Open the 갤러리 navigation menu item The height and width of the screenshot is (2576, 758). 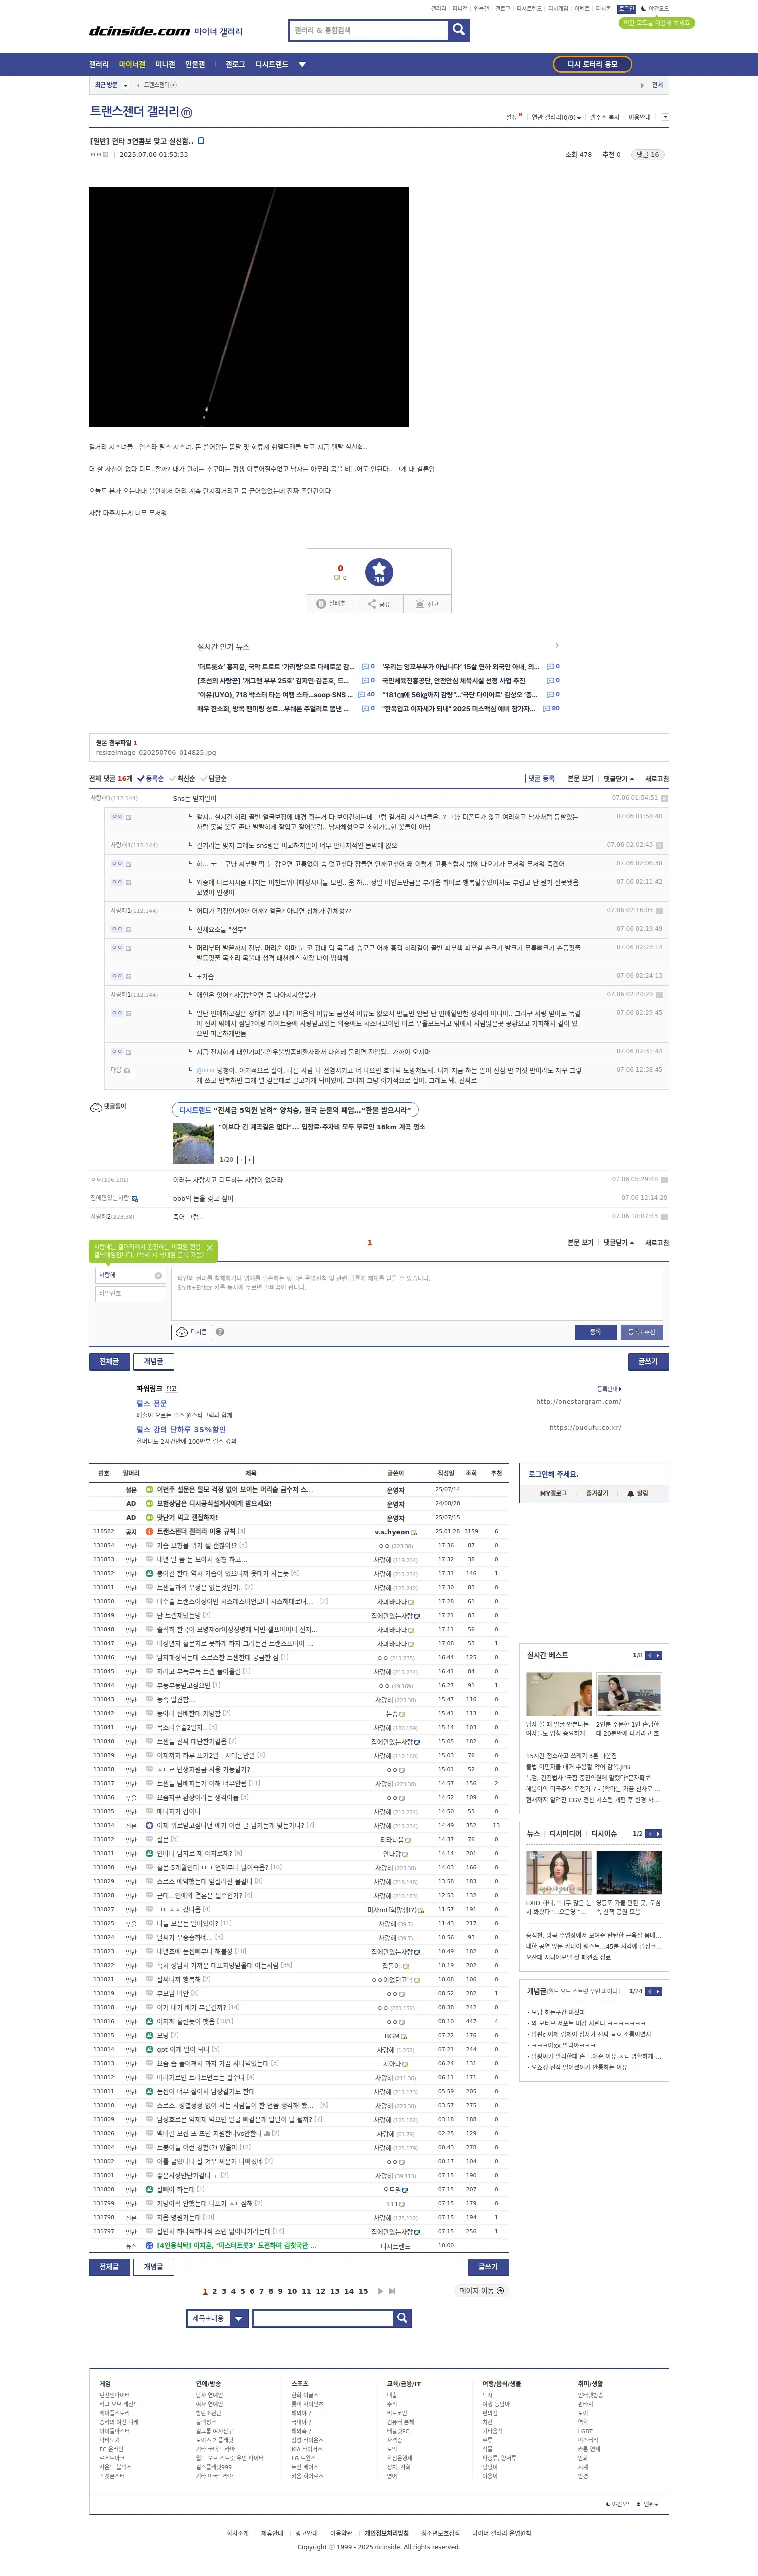point(99,64)
